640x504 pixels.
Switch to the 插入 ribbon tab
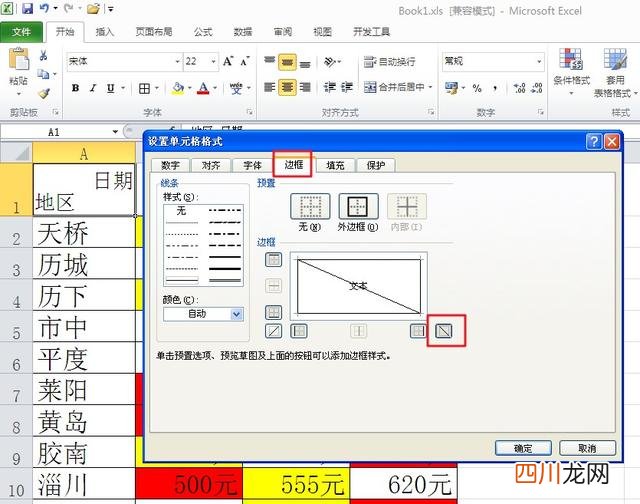click(104, 31)
